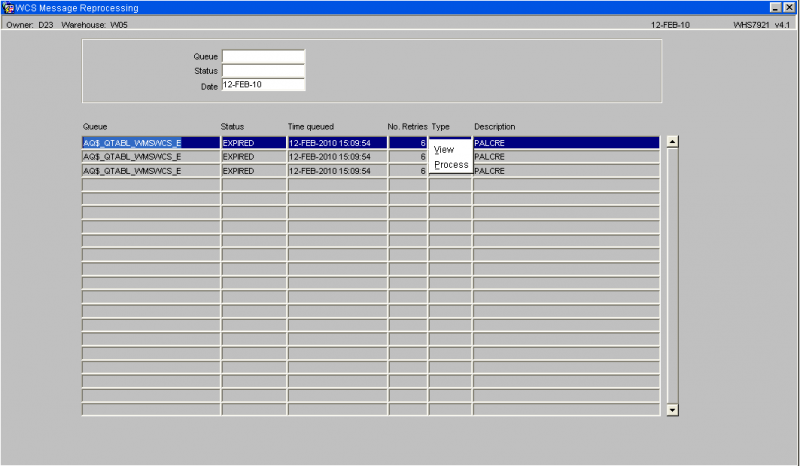Click EXPIRED status in the first row
The image size is (800, 466).
(254, 143)
